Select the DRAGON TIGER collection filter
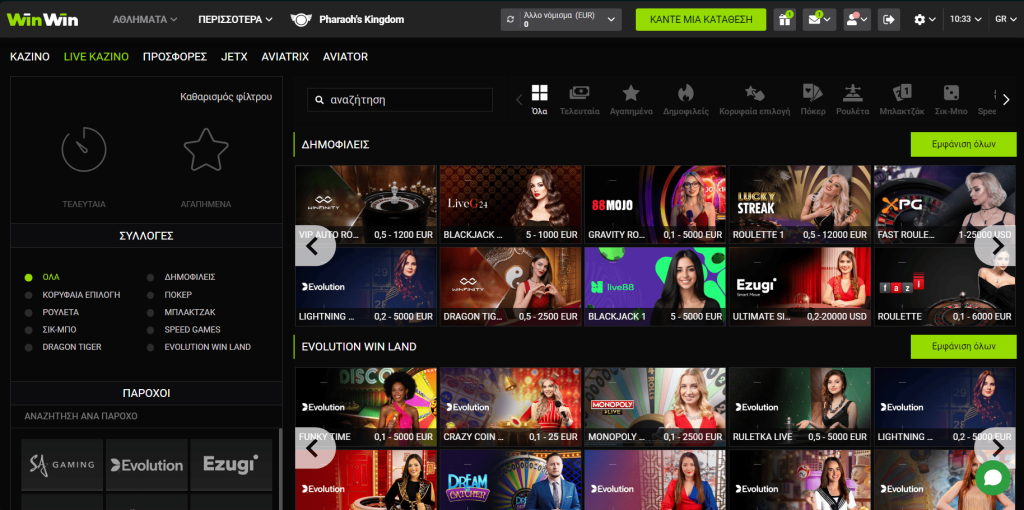 click(71, 347)
